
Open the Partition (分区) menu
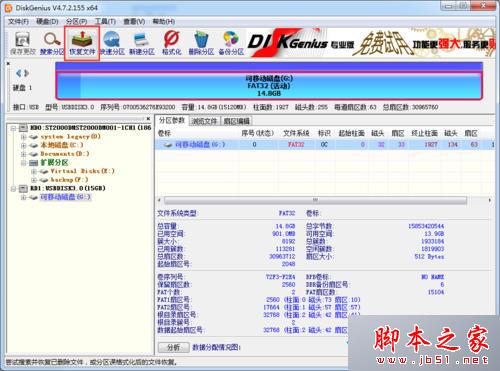coord(76,22)
